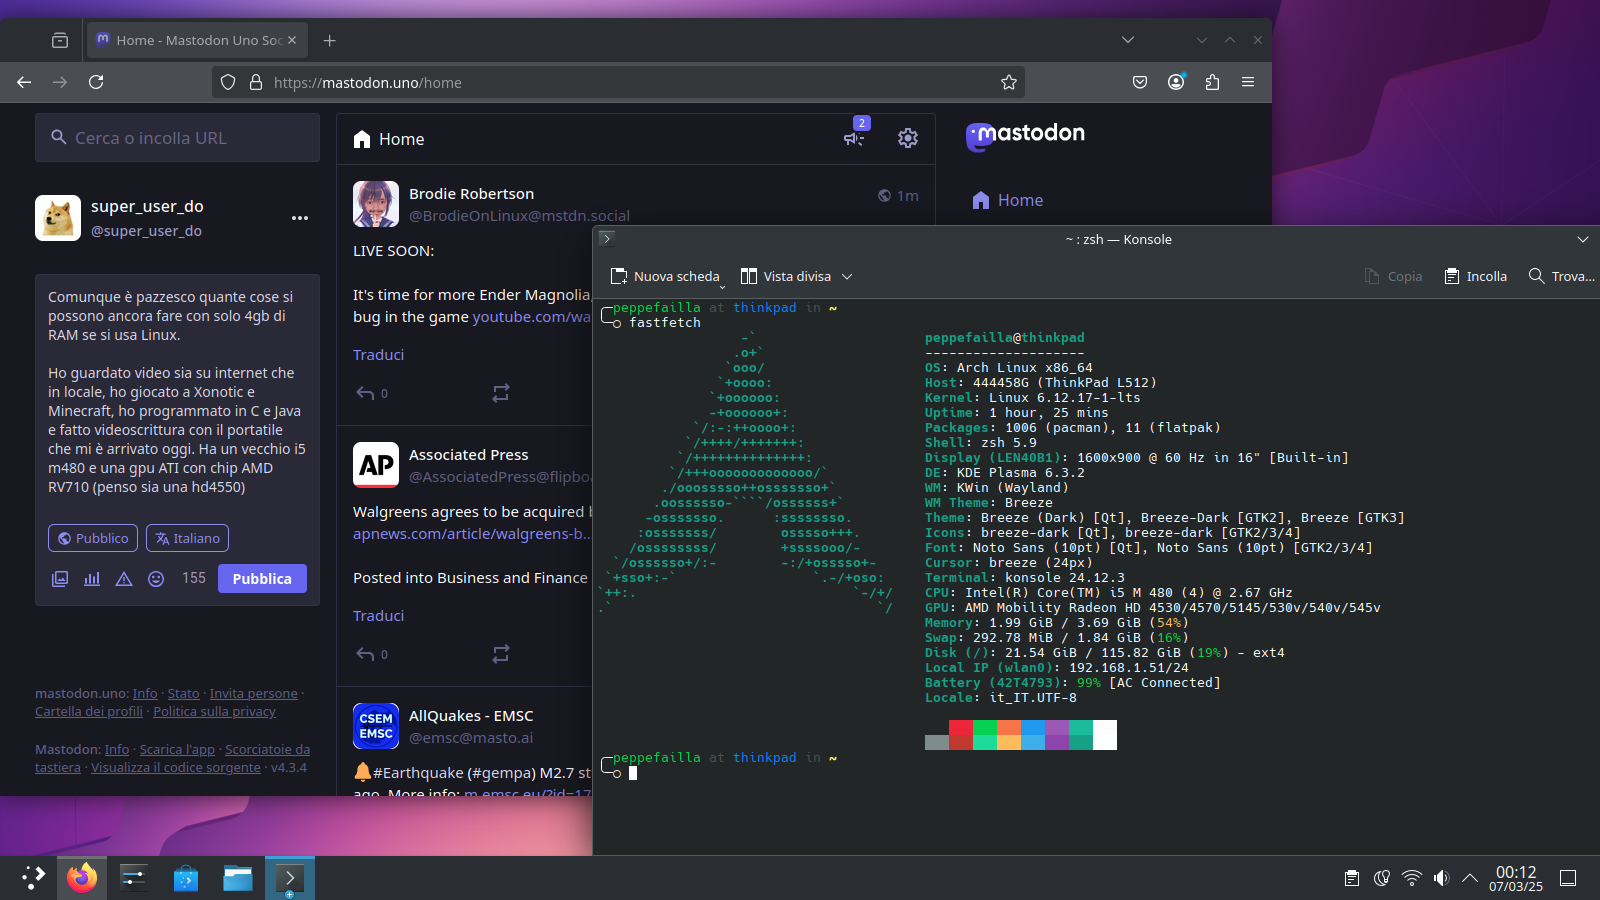Screen dimensions: 1600x900
Task: Translate Associated Press post via Traduci
Action: (x=378, y=616)
